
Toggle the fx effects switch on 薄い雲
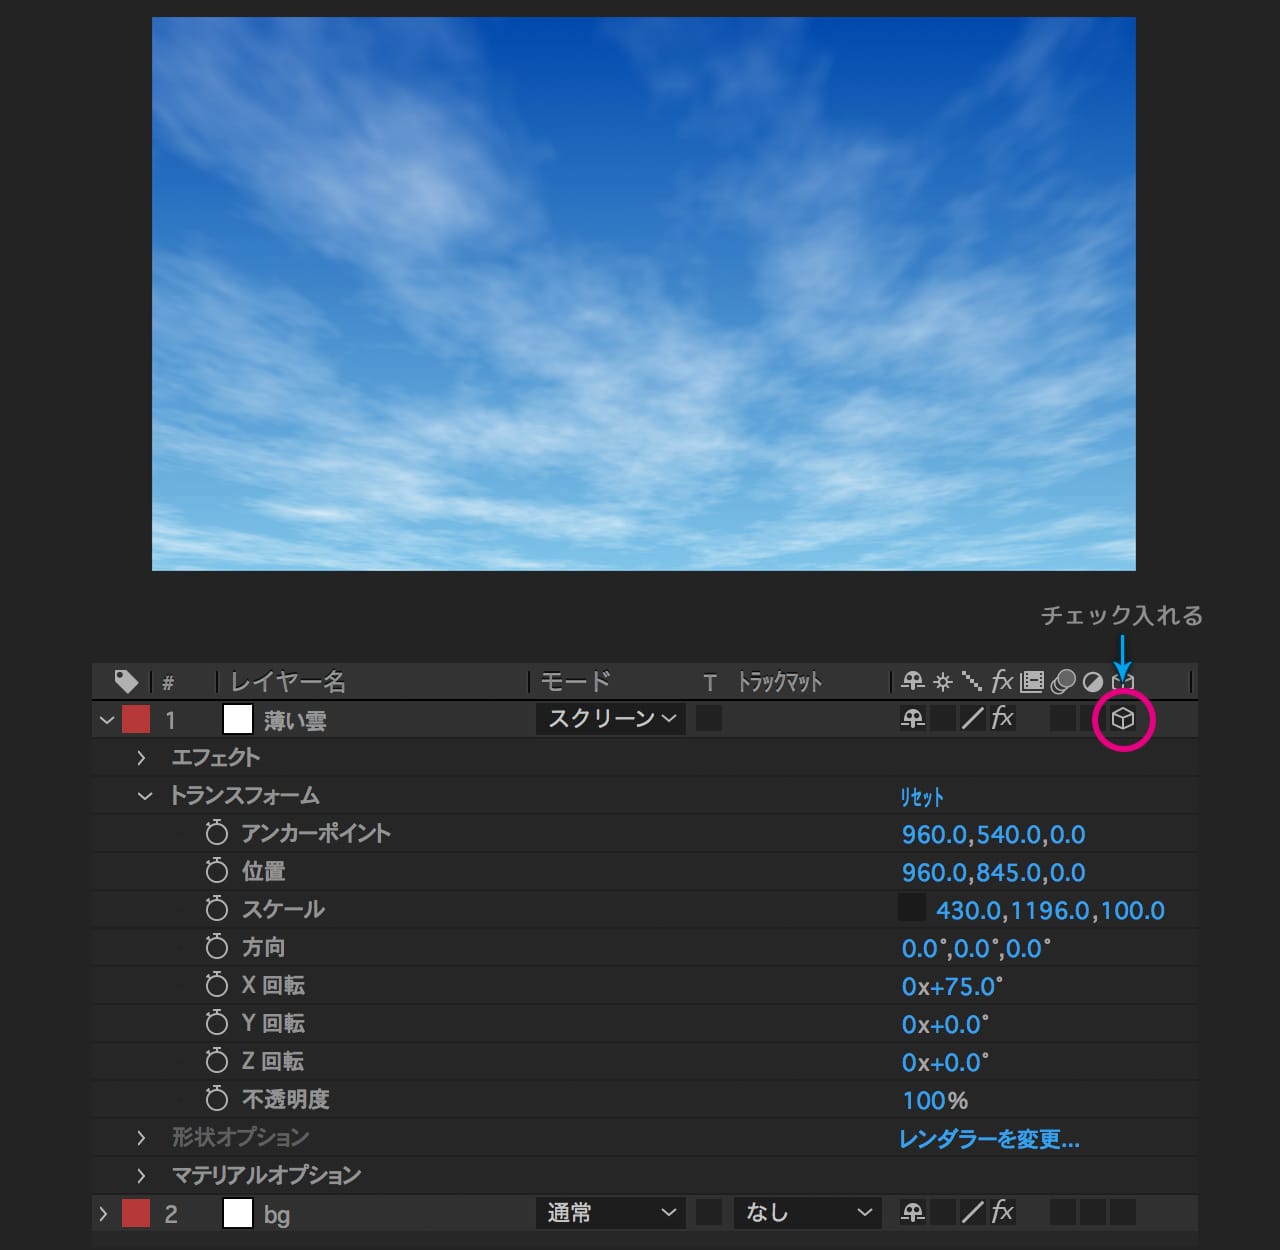click(1002, 718)
